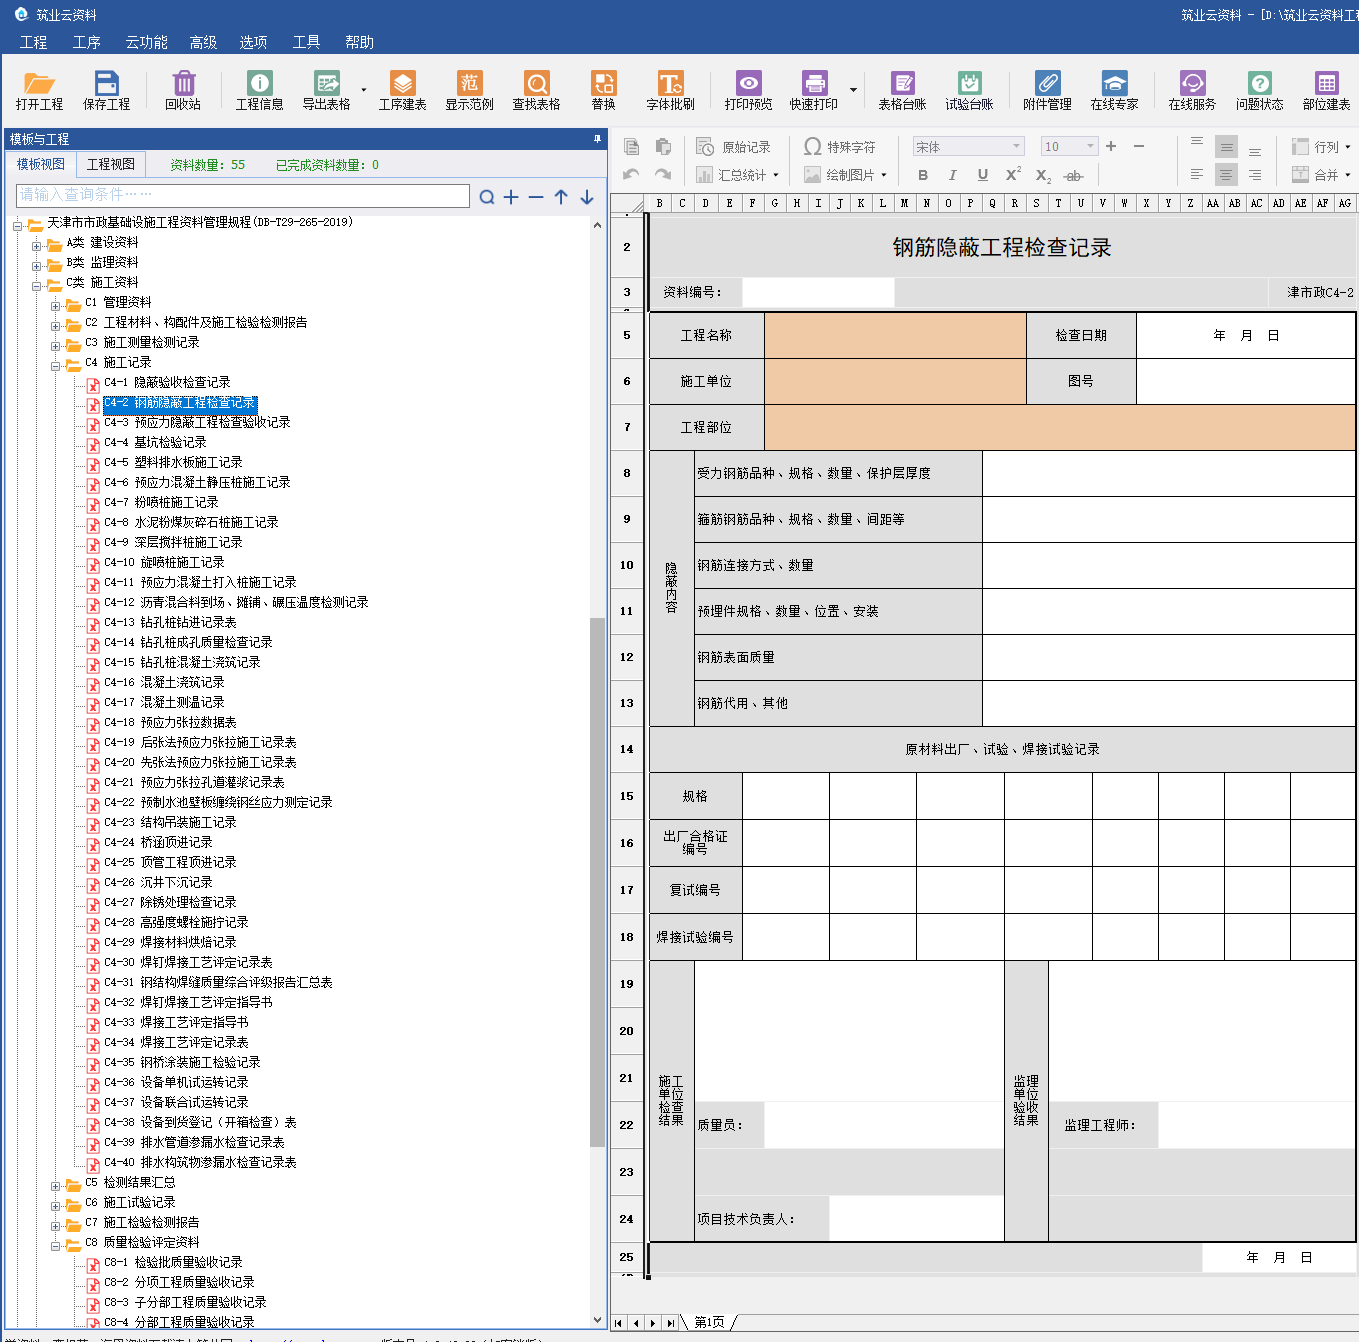1359x1342 pixels.
Task: Click the 工程名称 orange input cell
Action: click(x=895, y=336)
